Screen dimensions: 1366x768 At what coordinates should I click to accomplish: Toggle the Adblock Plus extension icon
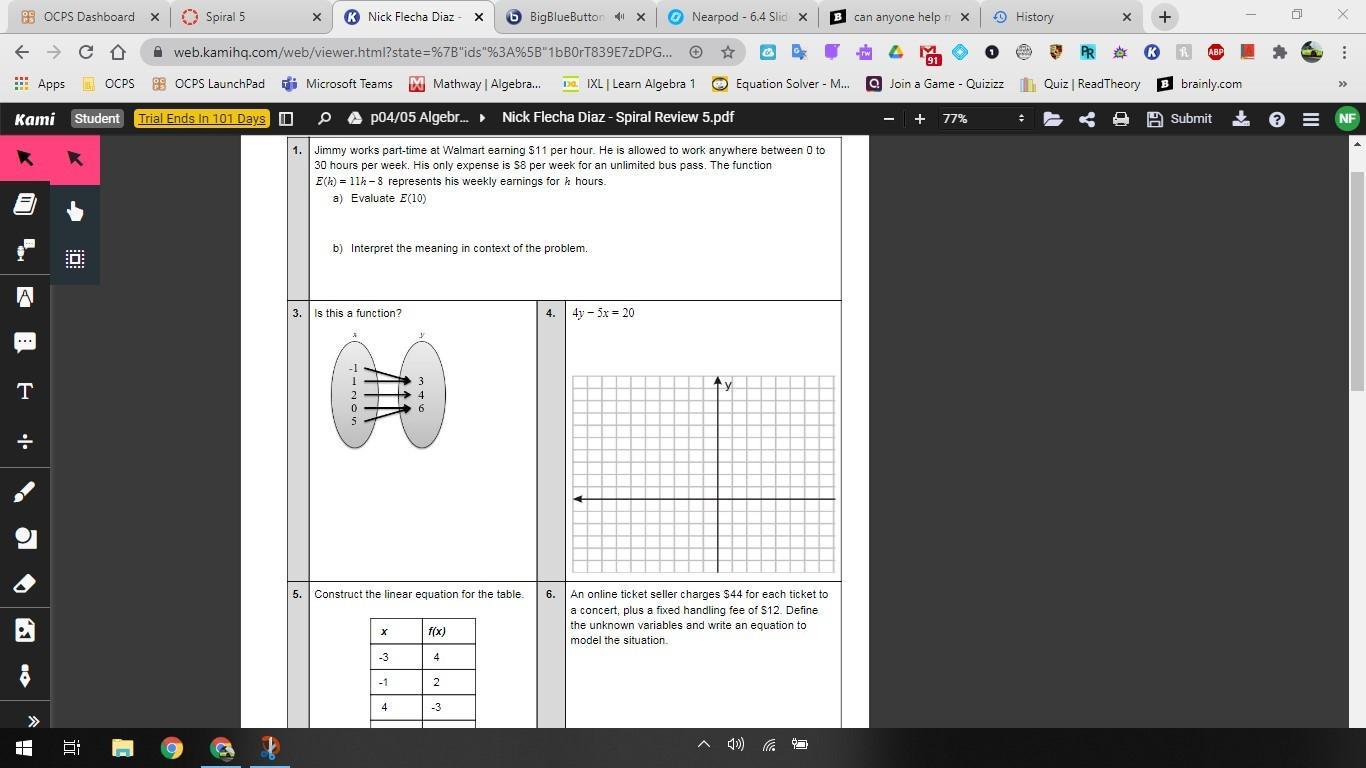pos(1216,52)
